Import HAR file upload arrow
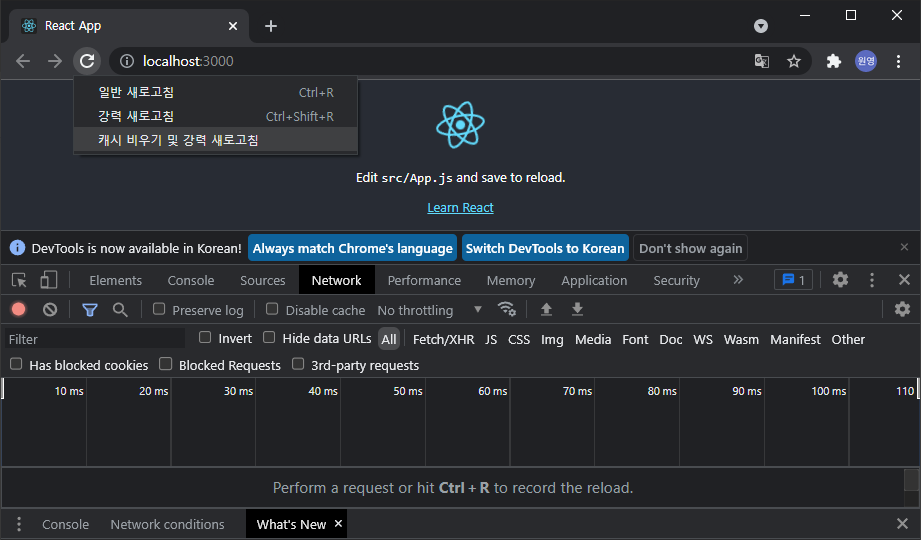 pyautogui.click(x=546, y=309)
